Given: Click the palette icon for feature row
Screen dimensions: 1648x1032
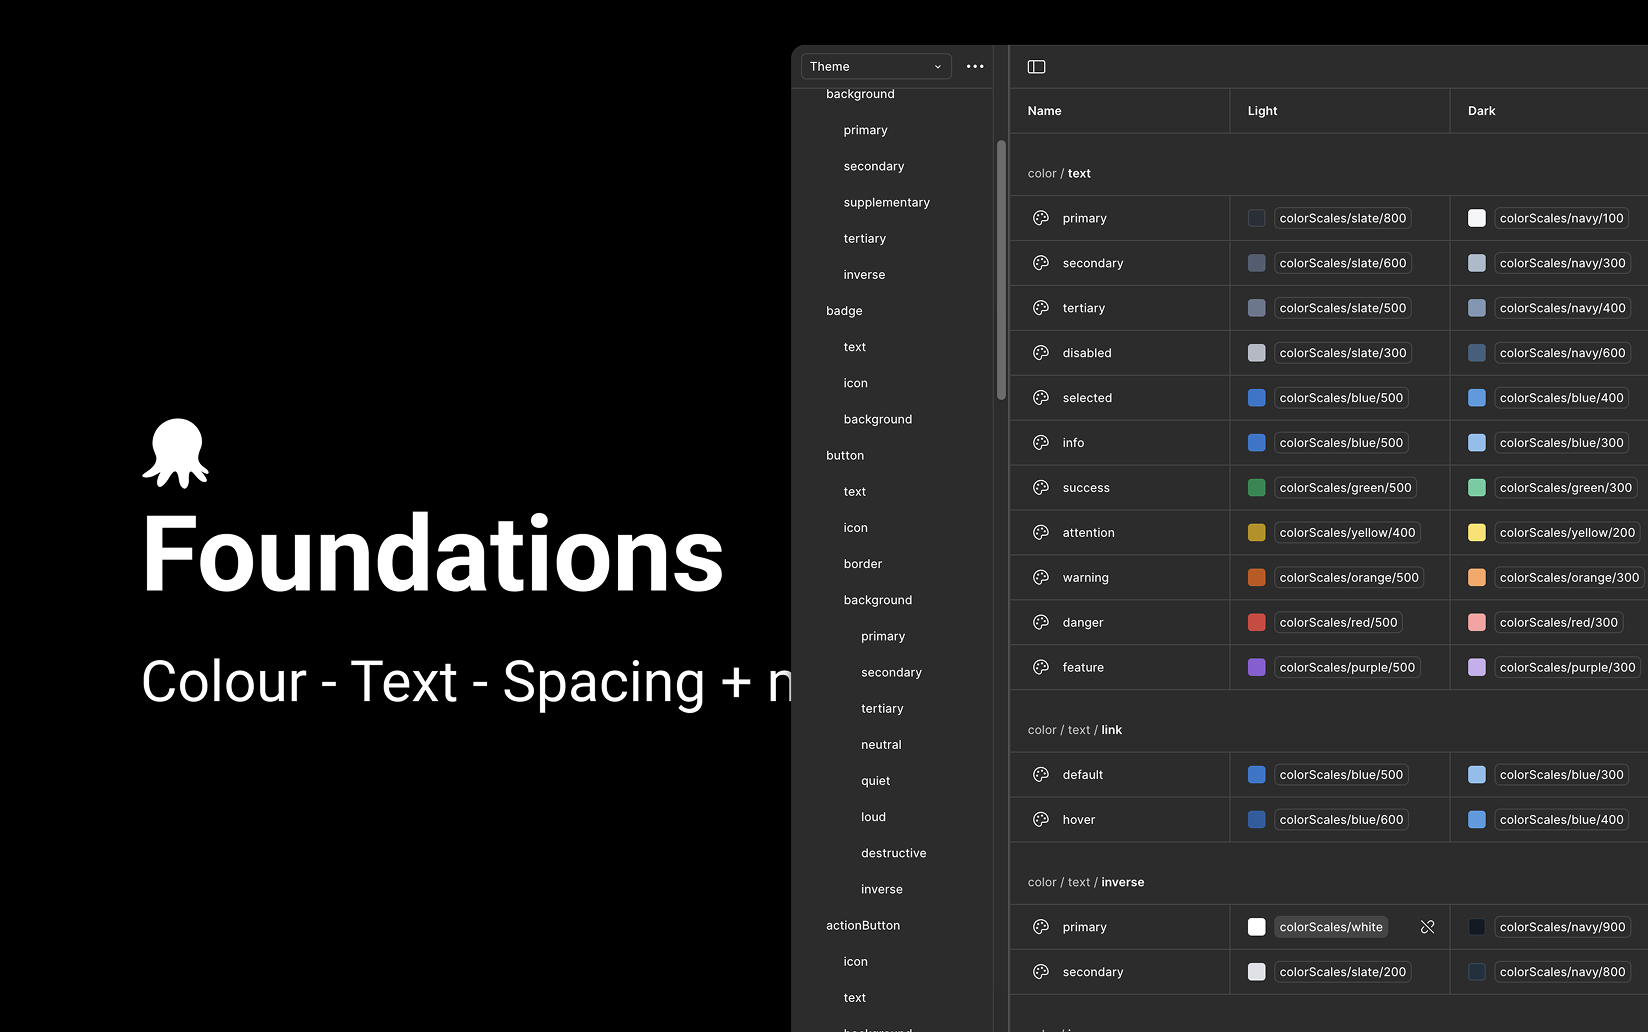Looking at the screenshot, I should coord(1041,667).
